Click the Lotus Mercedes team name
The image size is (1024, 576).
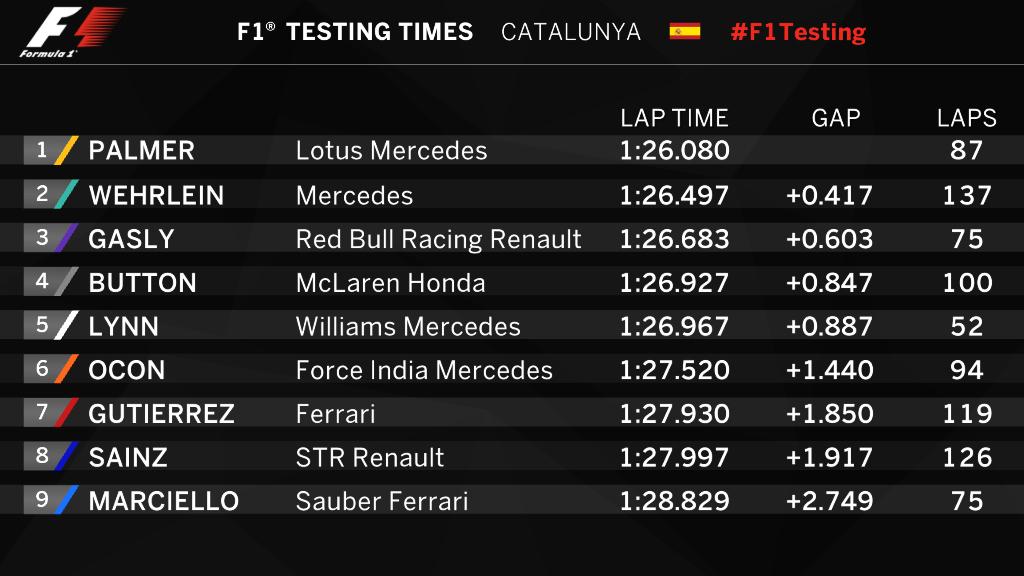[391, 151]
